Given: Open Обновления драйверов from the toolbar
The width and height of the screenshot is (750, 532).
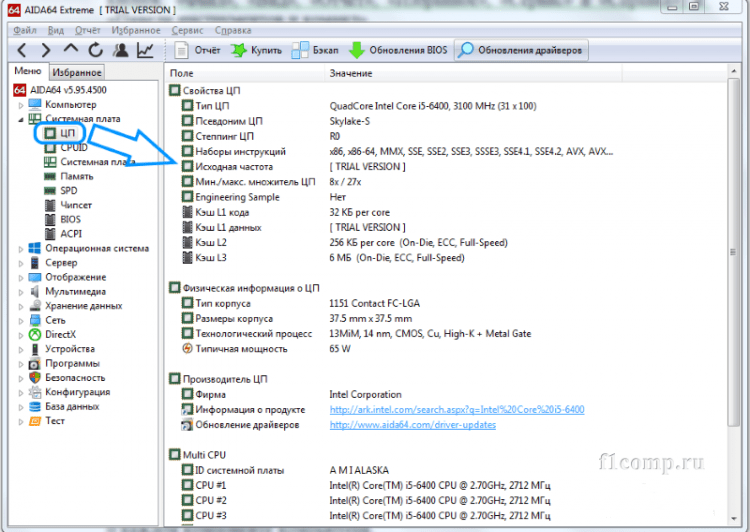Looking at the screenshot, I should coord(520,50).
